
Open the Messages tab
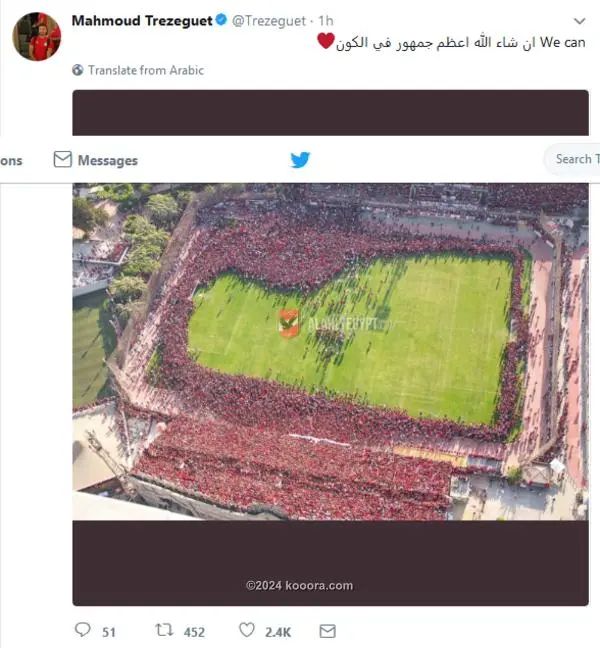[x=96, y=160]
